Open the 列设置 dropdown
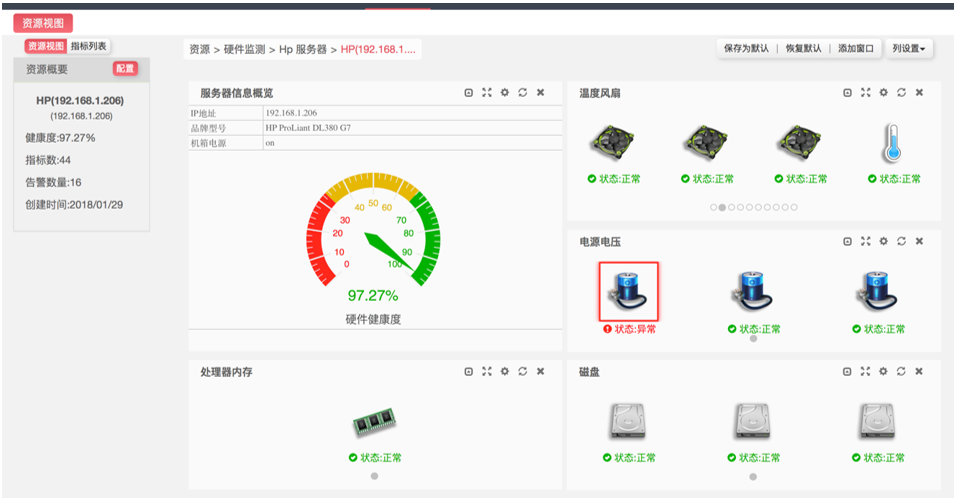The width and height of the screenshot is (954, 498). (x=908, y=48)
